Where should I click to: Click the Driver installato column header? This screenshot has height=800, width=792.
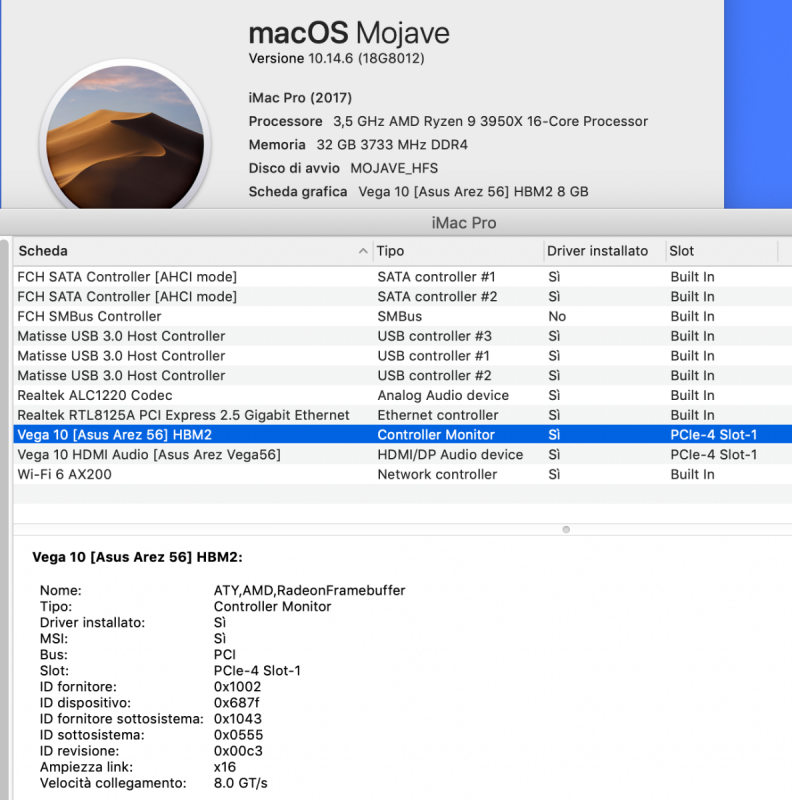pos(605,251)
